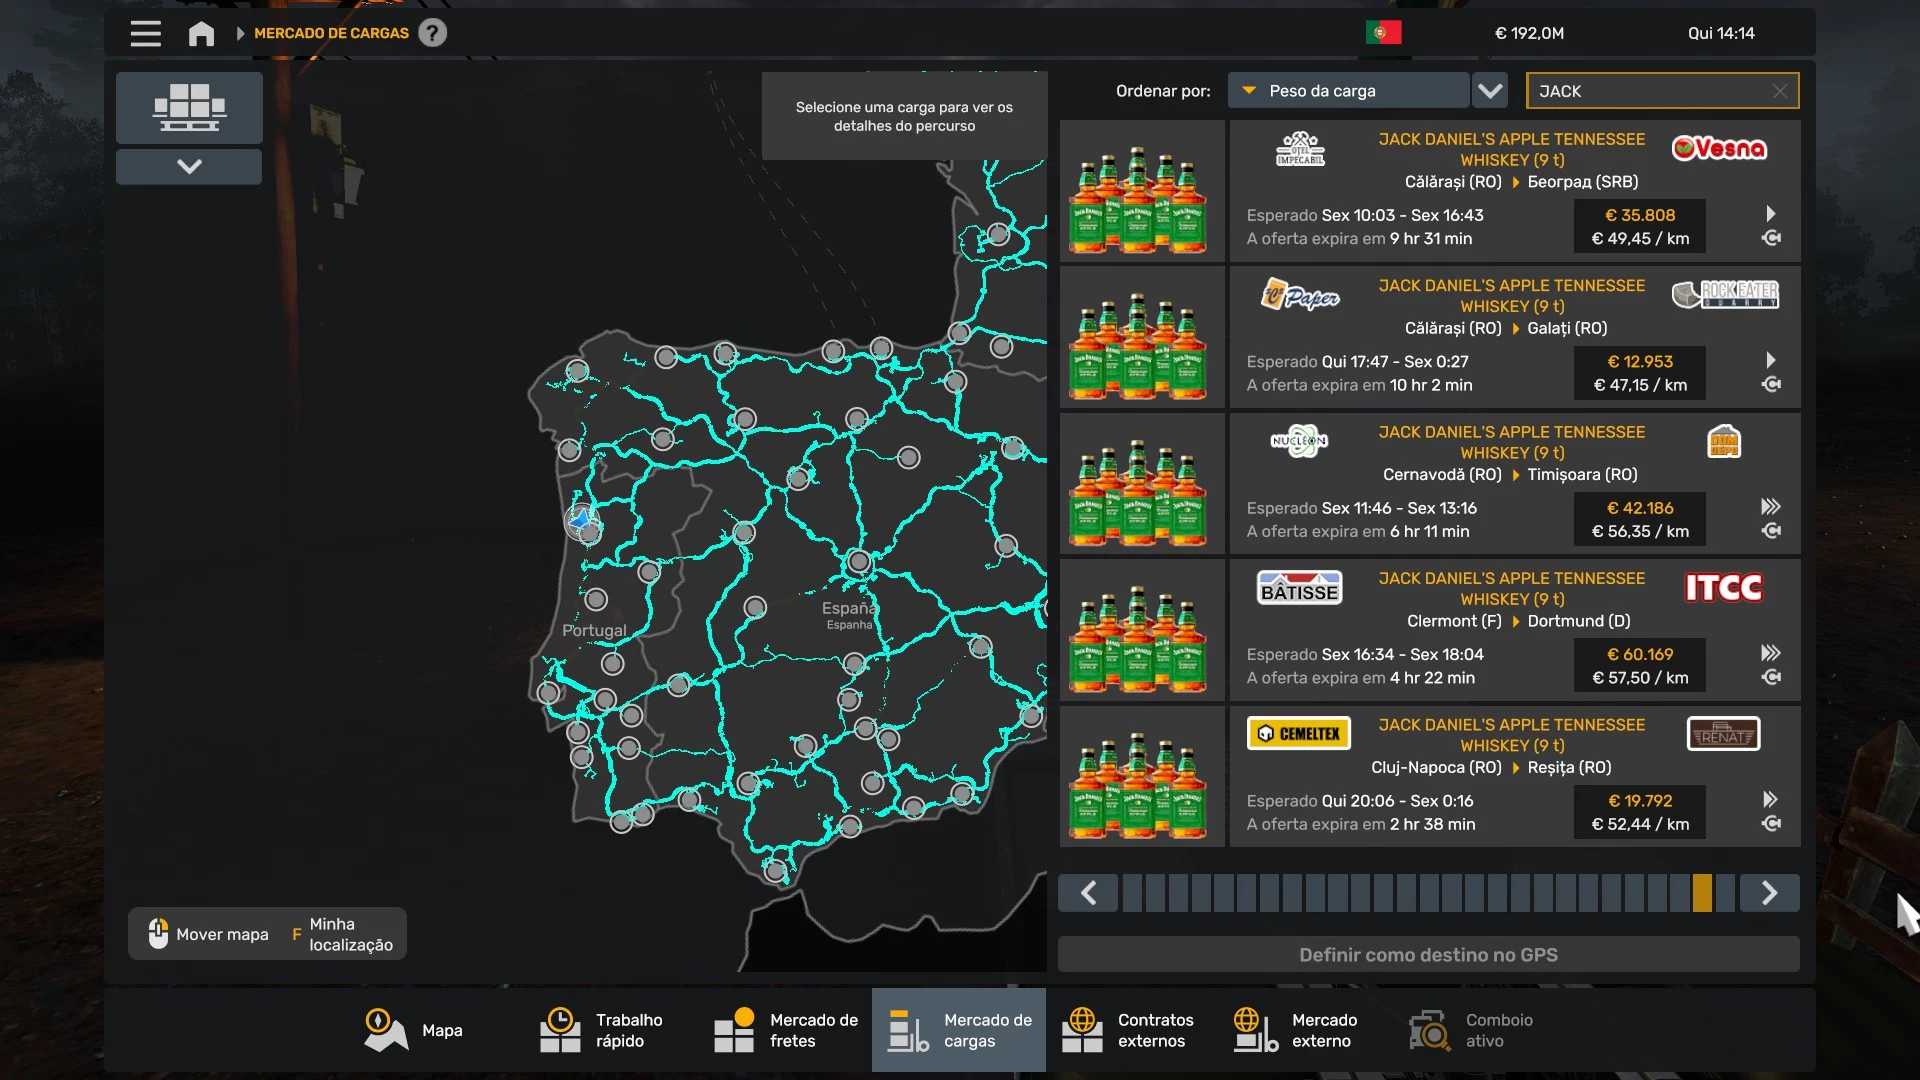This screenshot has width=1920, height=1080.
Task: Open the Peso da carga sort dropdown
Action: click(1348, 91)
